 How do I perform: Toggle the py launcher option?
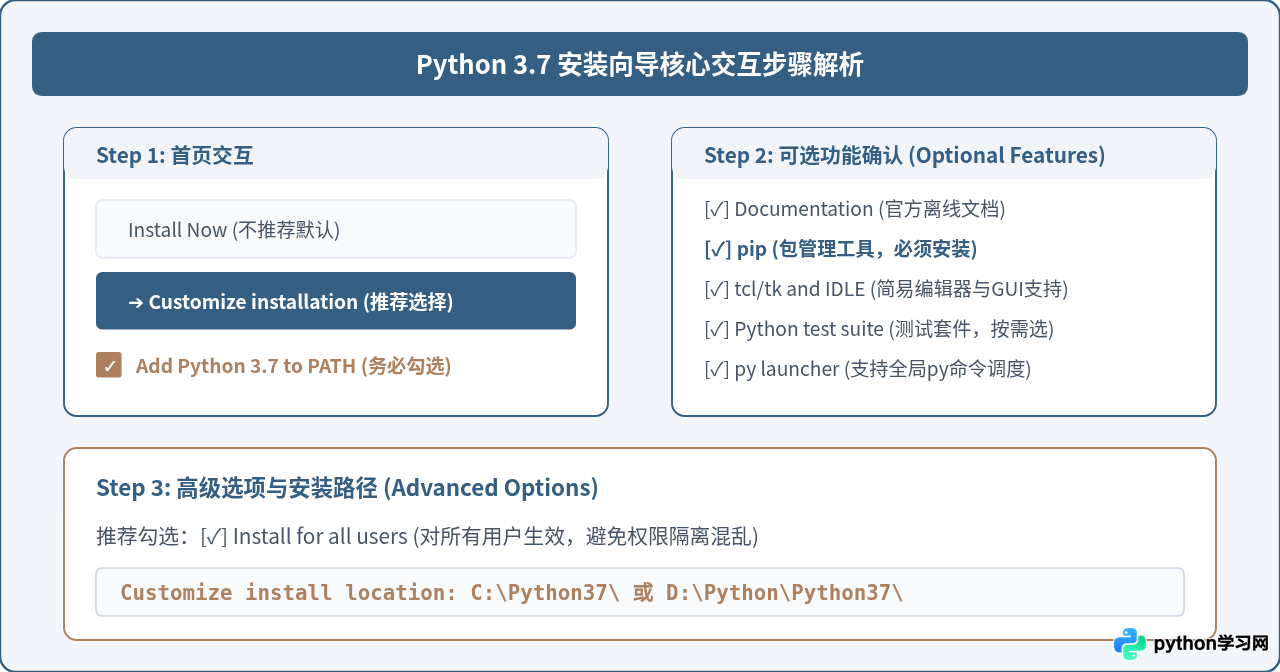pyautogui.click(x=867, y=369)
